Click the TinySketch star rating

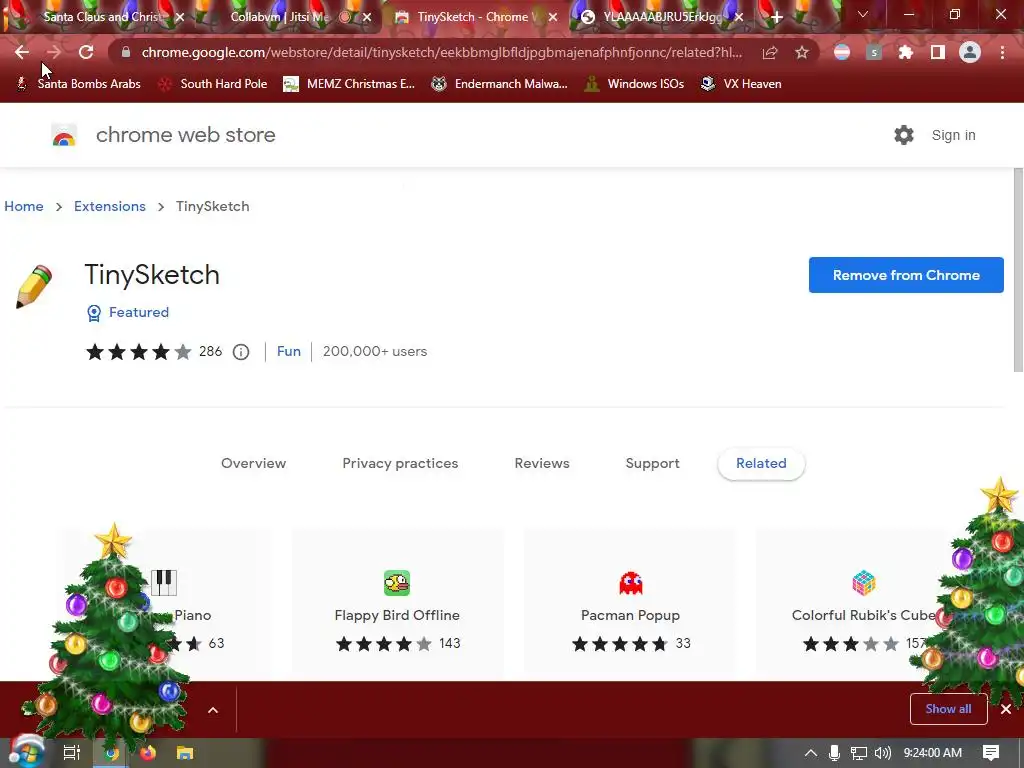click(x=138, y=352)
